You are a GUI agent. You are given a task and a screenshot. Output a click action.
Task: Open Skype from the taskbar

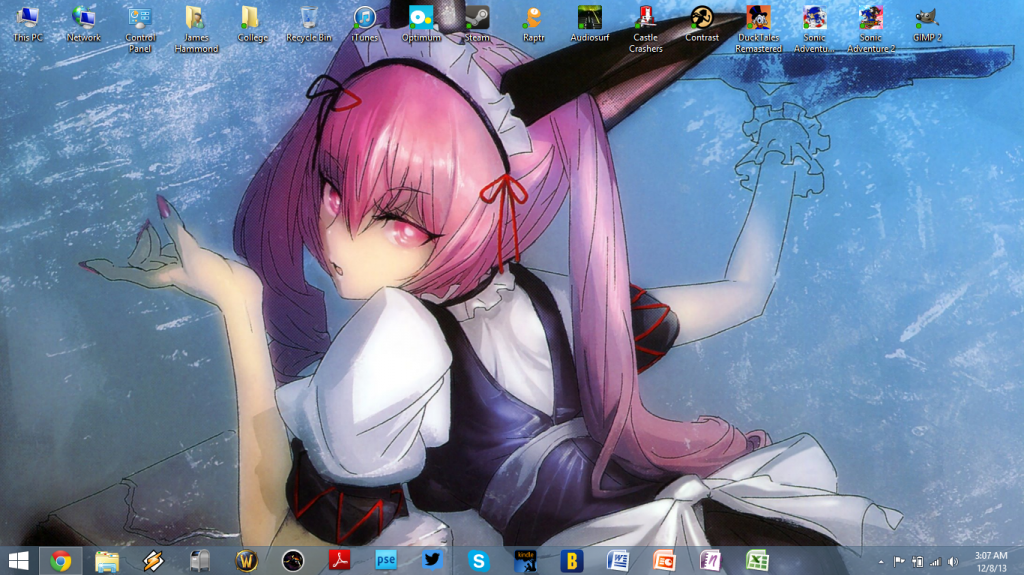[479, 561]
